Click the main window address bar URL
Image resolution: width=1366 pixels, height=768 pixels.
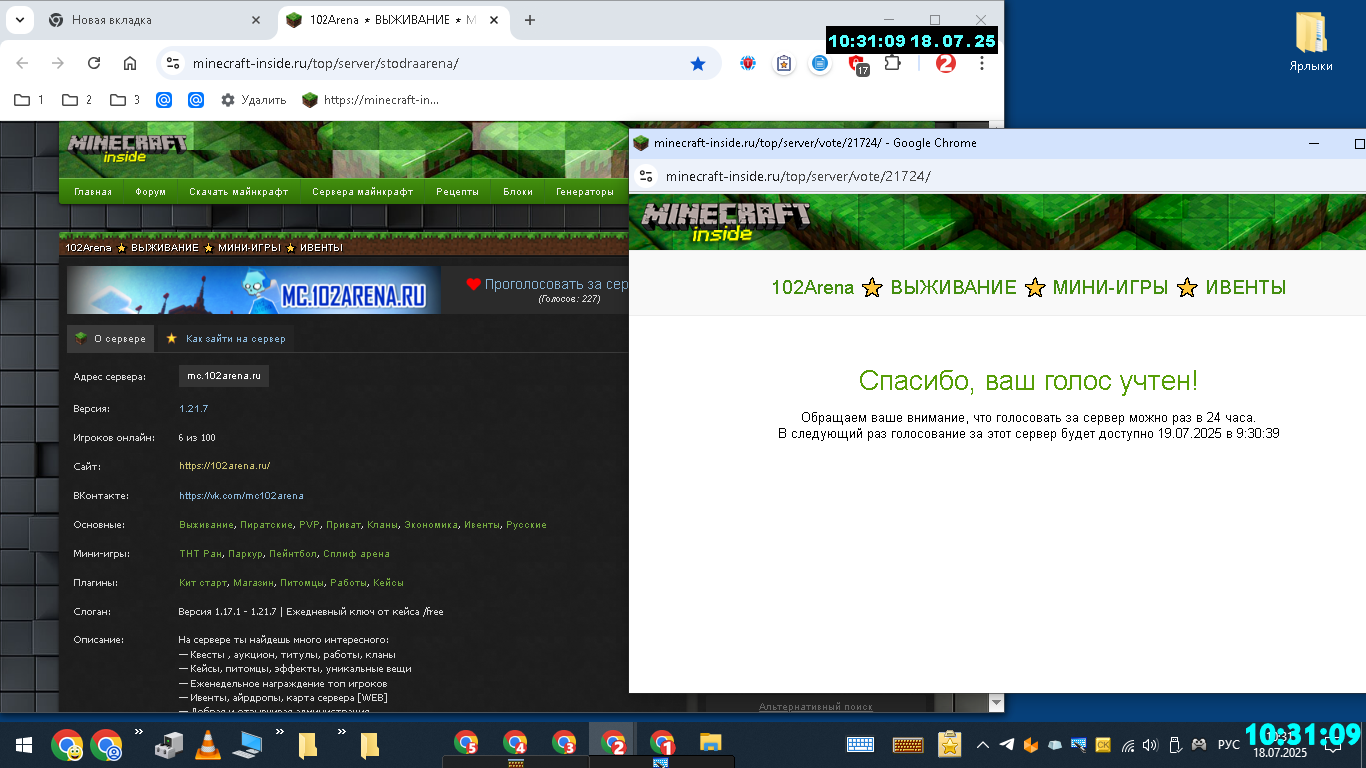[x=326, y=63]
